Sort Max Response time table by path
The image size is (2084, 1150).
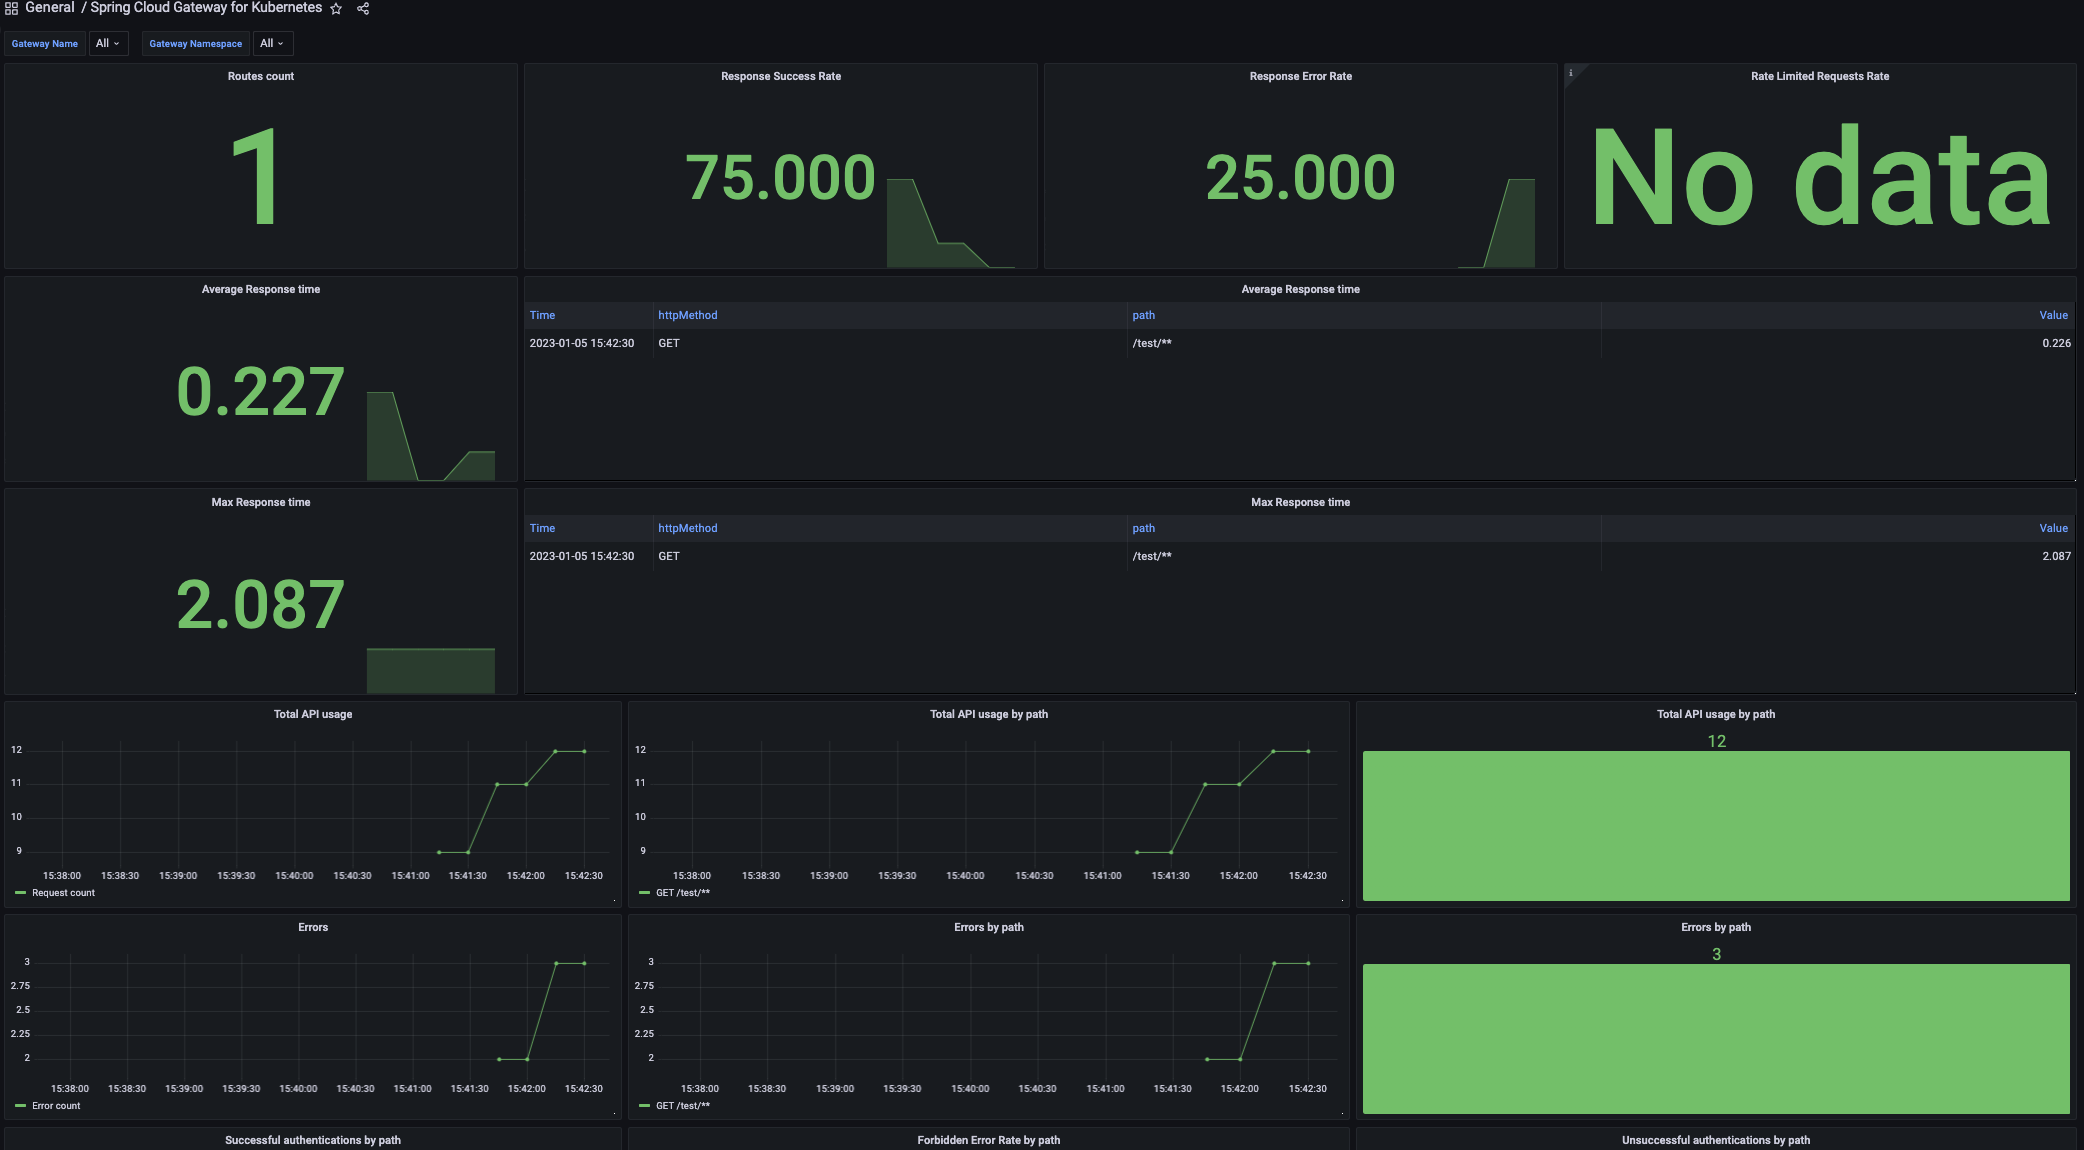point(1143,528)
